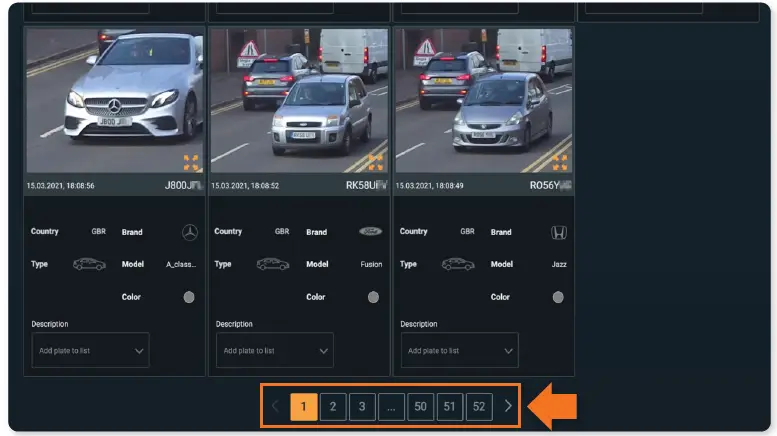Click the car type icon on RK58 card
This screenshot has height=436, width=777.
pyautogui.click(x=273, y=264)
